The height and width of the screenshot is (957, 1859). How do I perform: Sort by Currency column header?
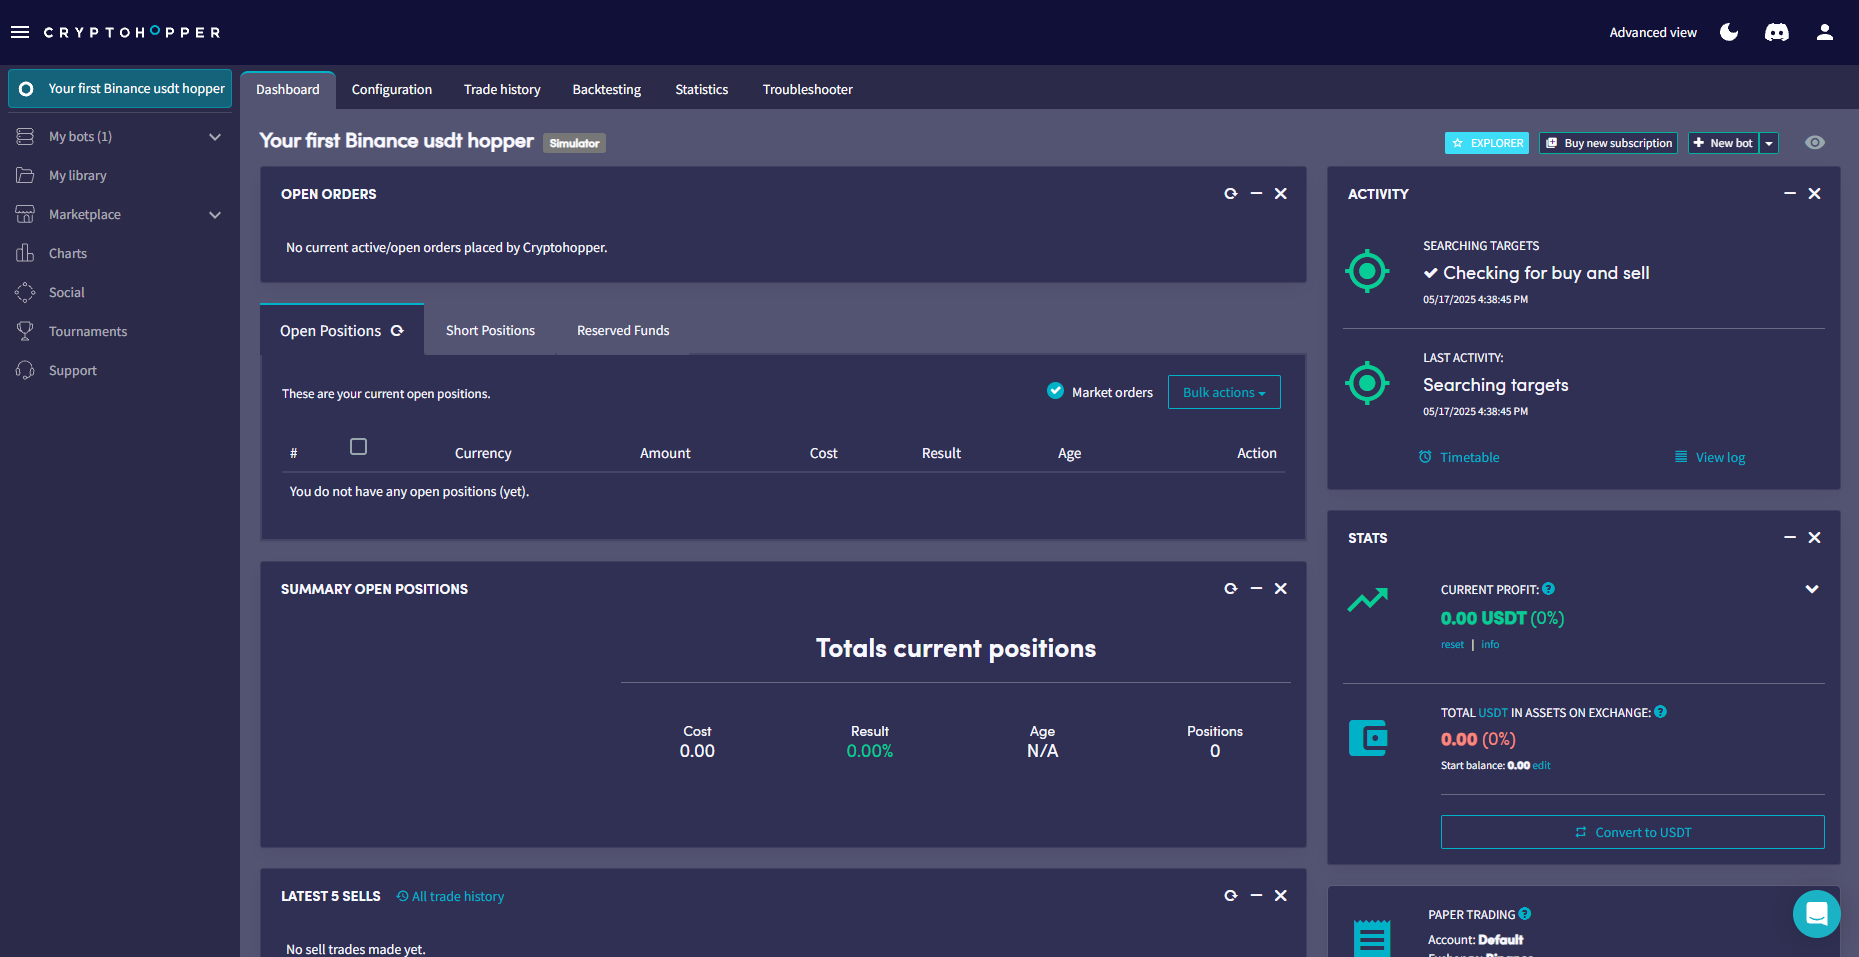[x=483, y=453]
